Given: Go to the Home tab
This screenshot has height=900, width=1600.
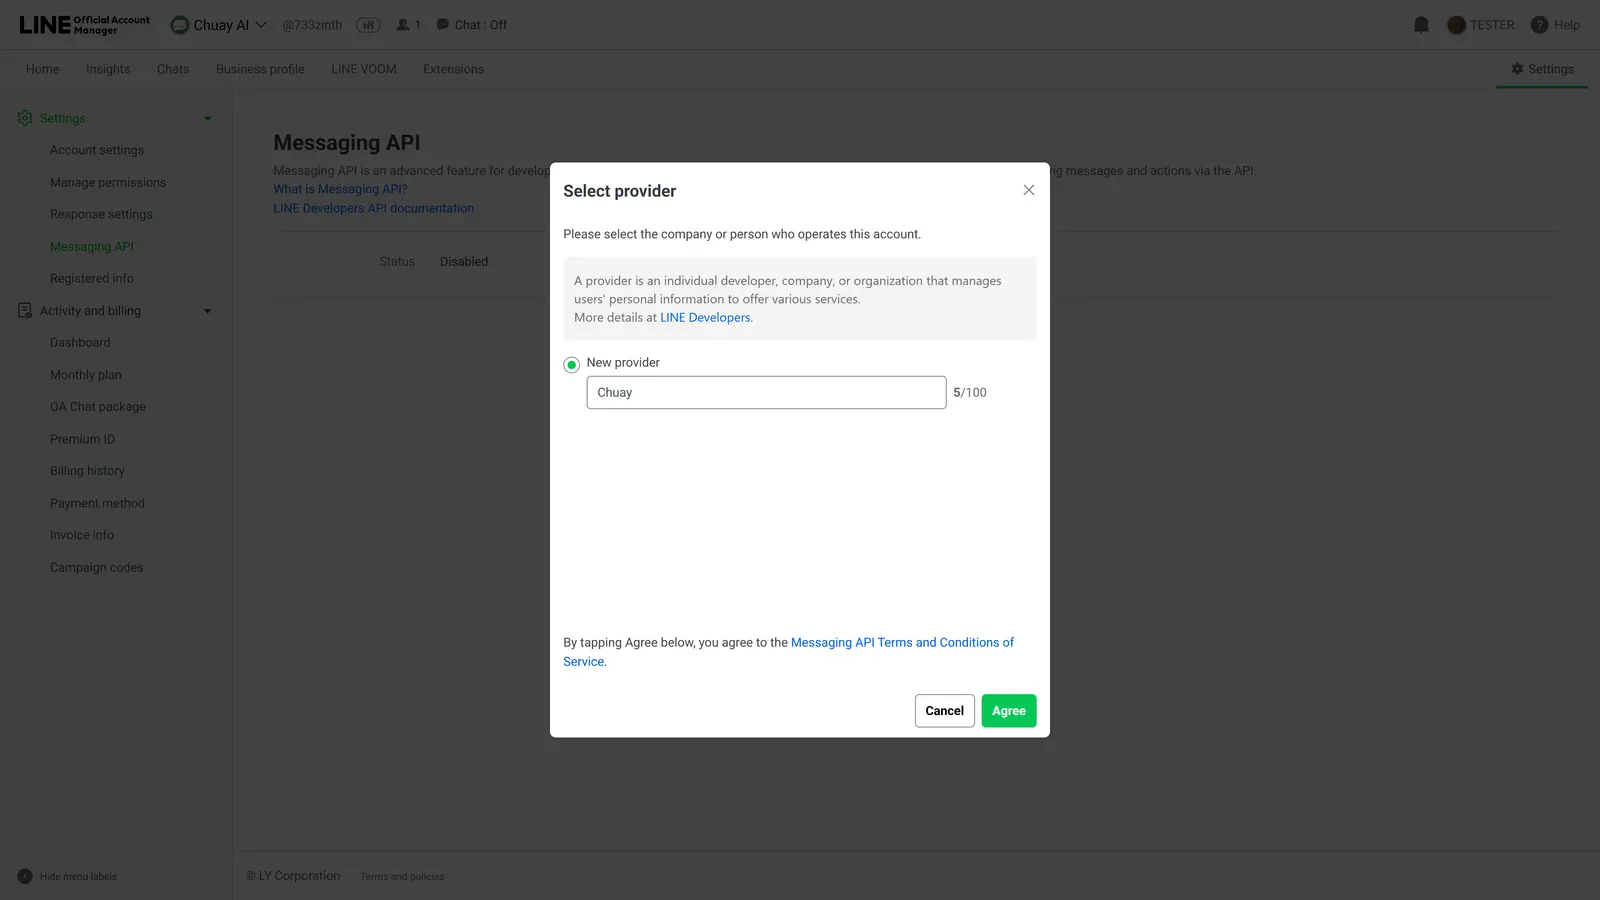Looking at the screenshot, I should 43,69.
